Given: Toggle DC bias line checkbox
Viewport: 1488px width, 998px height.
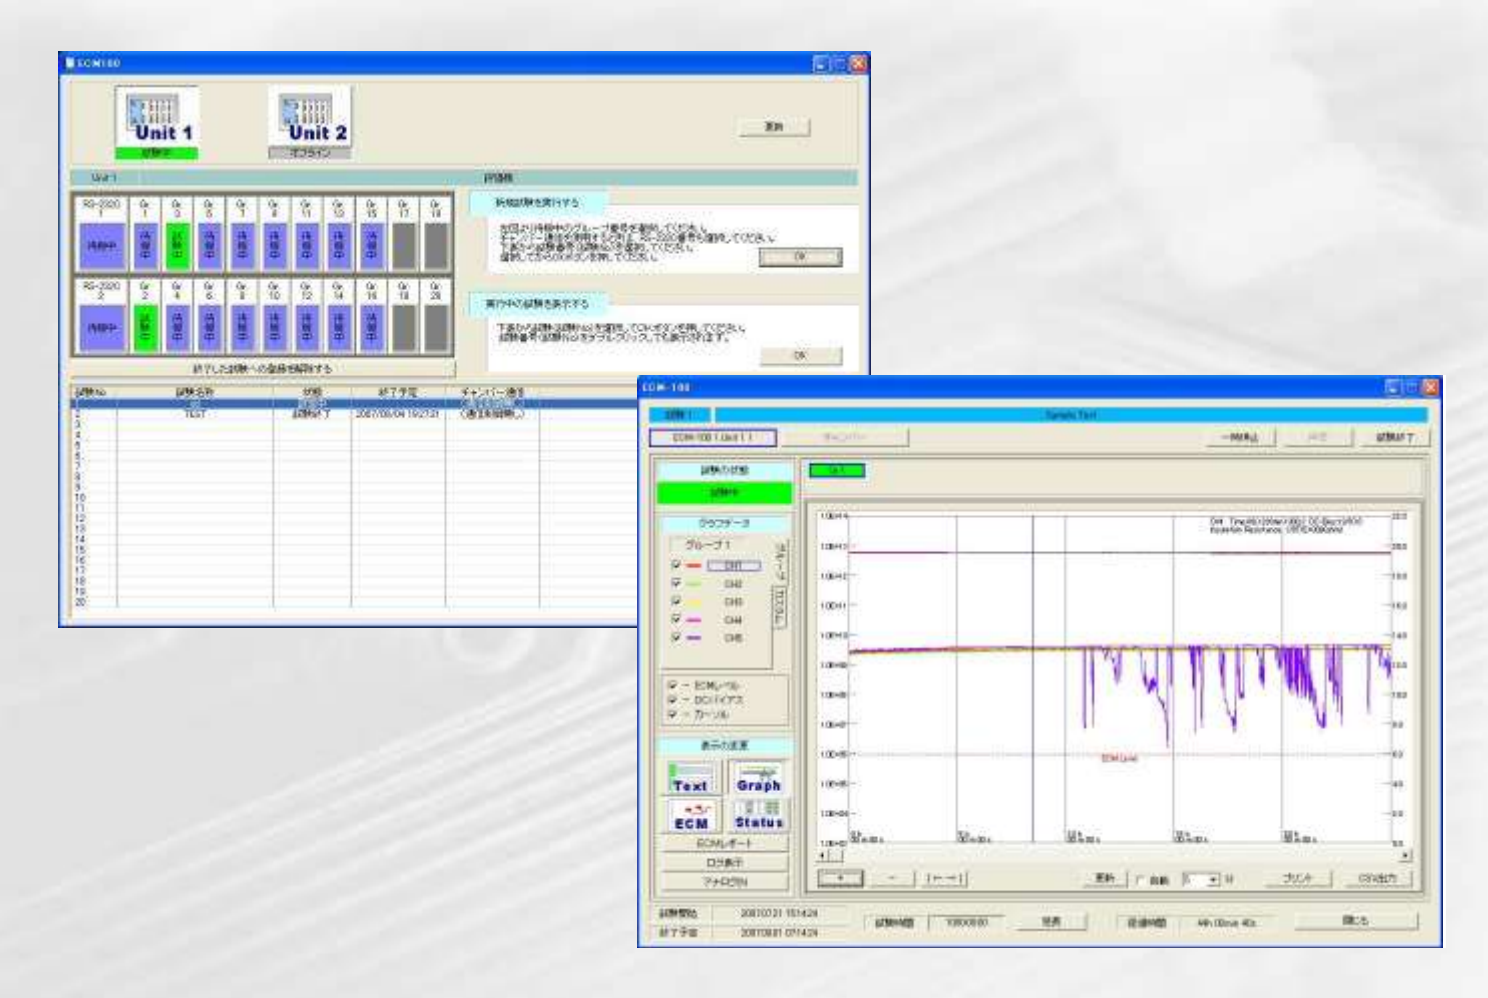Looking at the screenshot, I should [x=673, y=700].
